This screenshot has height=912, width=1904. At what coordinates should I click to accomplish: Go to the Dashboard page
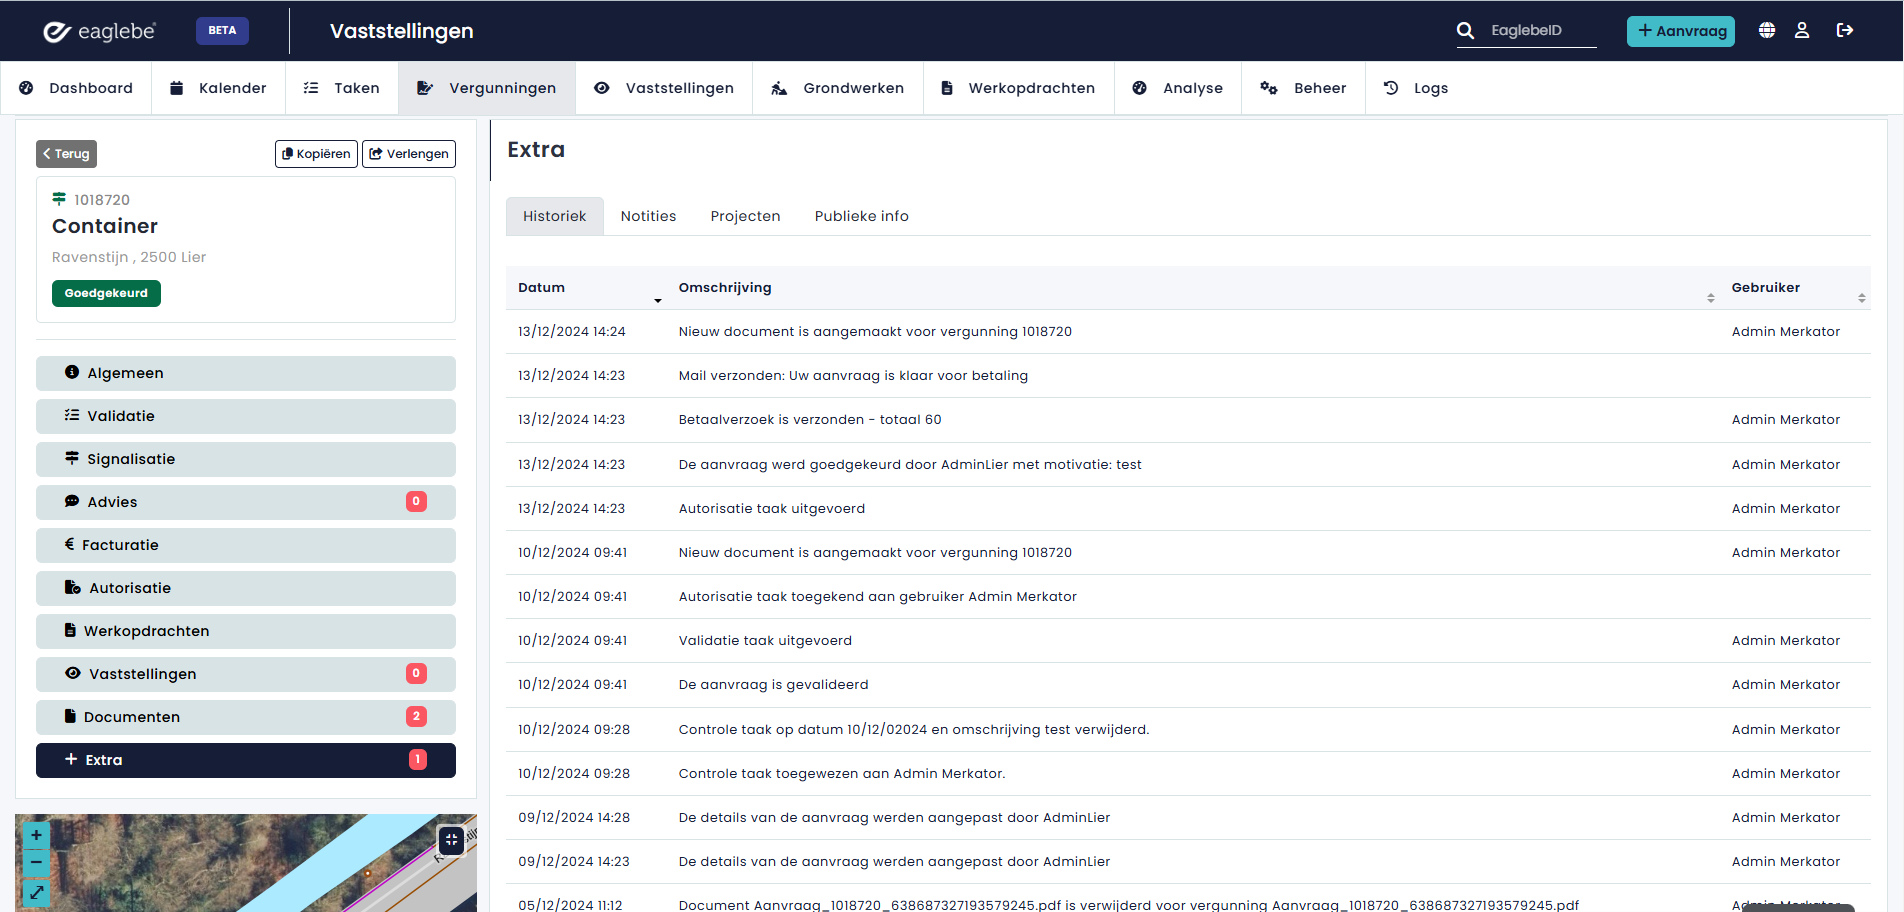coord(76,88)
